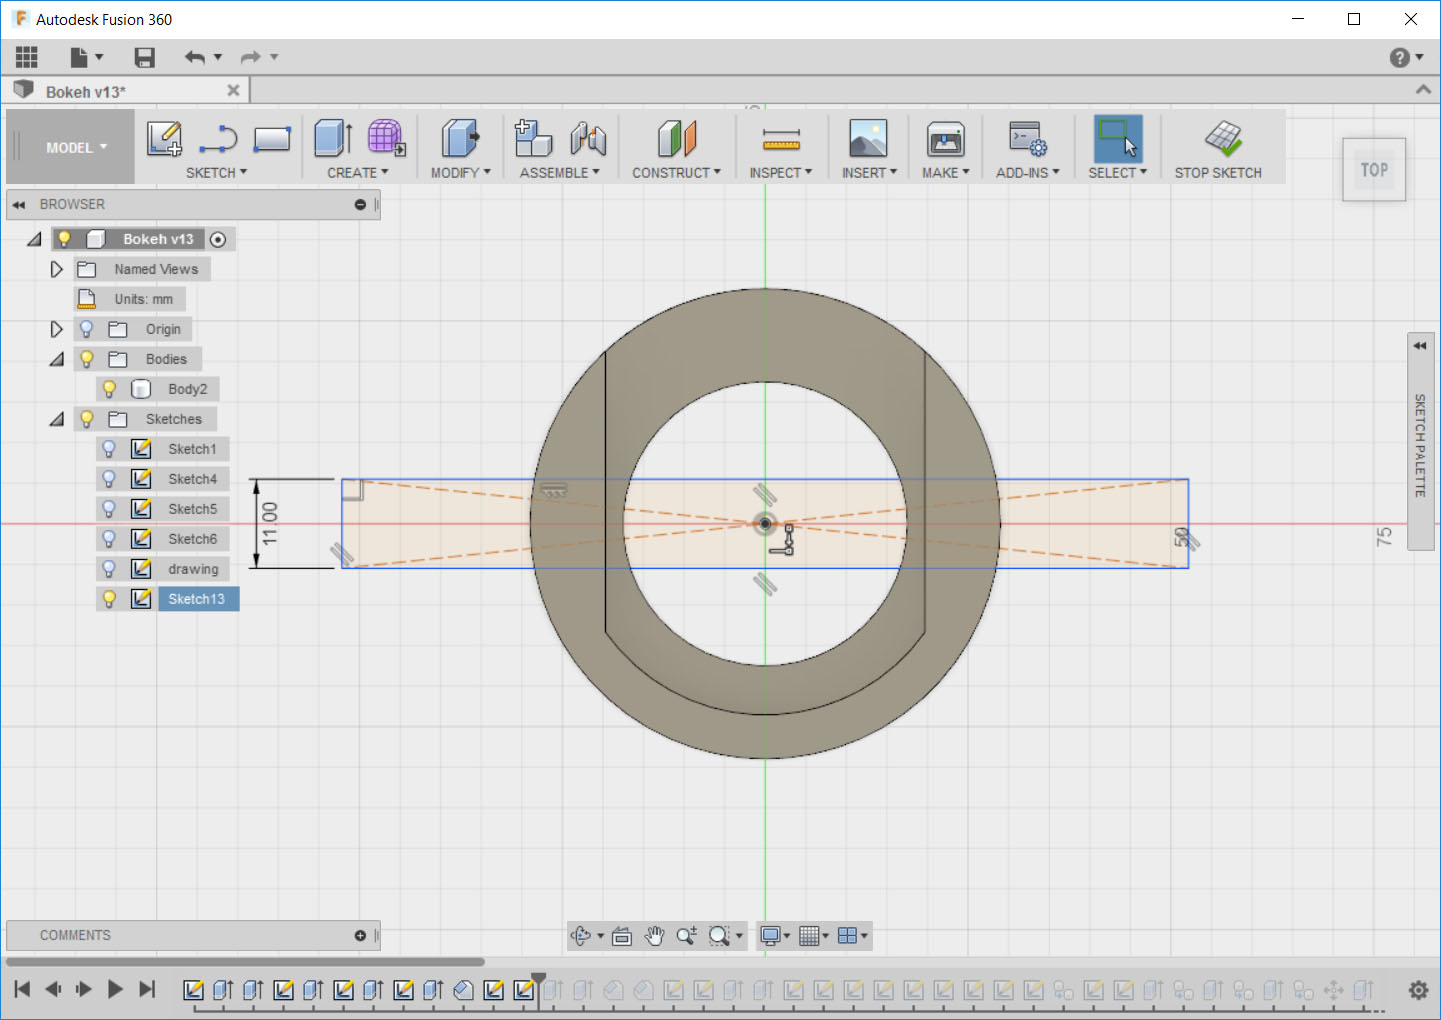This screenshot has width=1441, height=1020.
Task: Select the Pan hand tool
Action: pyautogui.click(x=654, y=936)
